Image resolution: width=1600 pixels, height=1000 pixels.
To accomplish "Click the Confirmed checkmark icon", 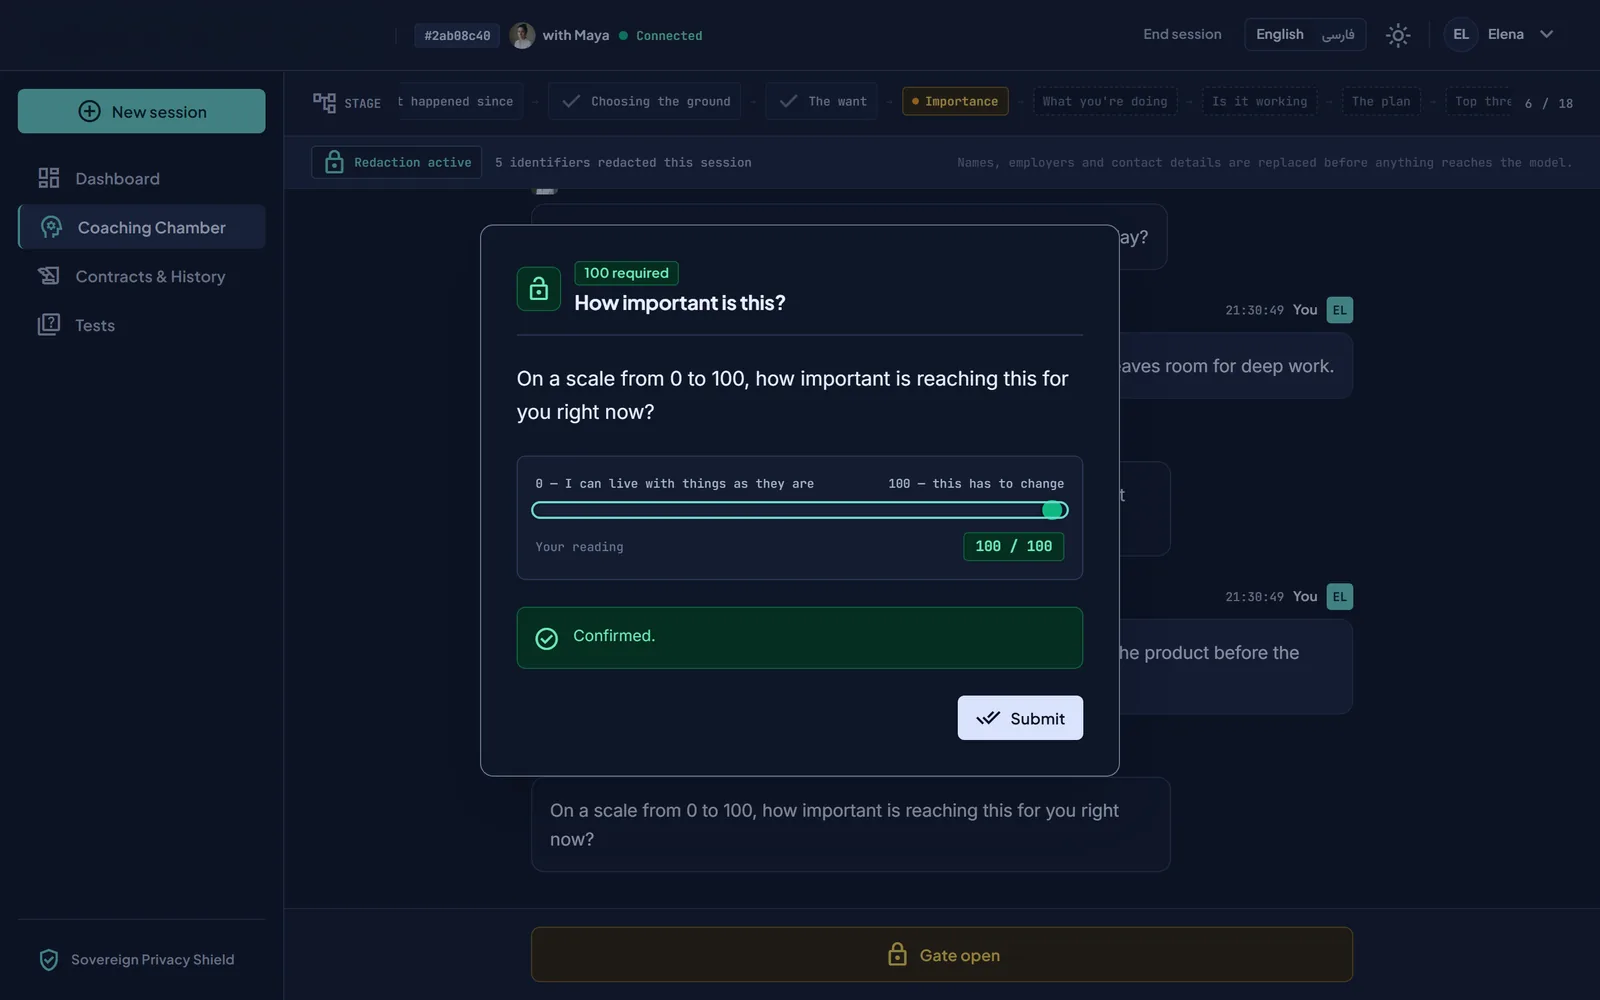I will click(x=547, y=638).
